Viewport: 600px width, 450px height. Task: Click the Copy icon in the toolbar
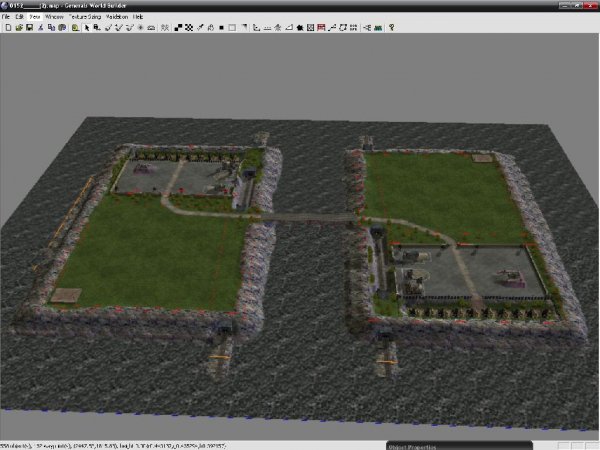coord(52,28)
